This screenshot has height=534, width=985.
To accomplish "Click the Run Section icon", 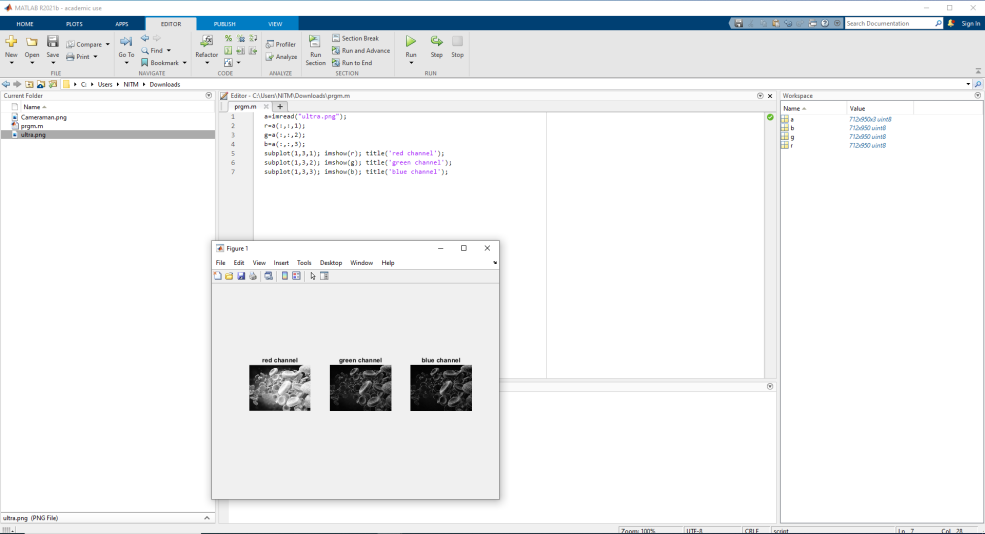I will point(315,42).
